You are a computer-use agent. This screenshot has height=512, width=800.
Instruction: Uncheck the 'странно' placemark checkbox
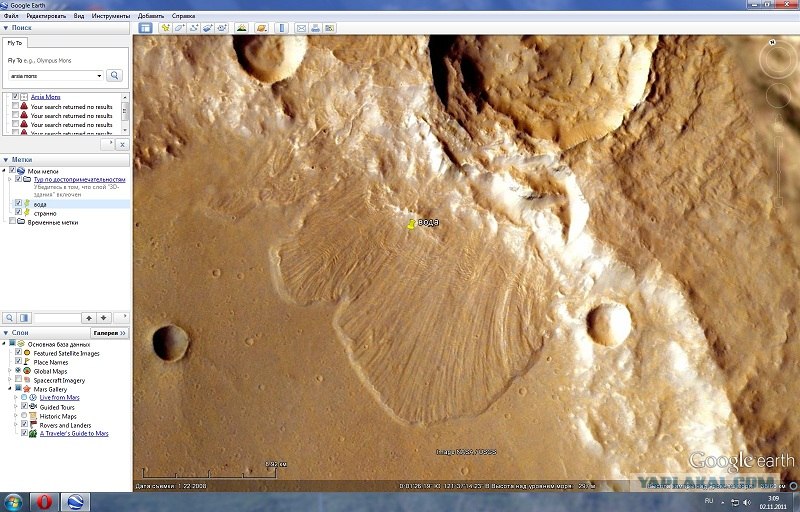(x=18, y=212)
